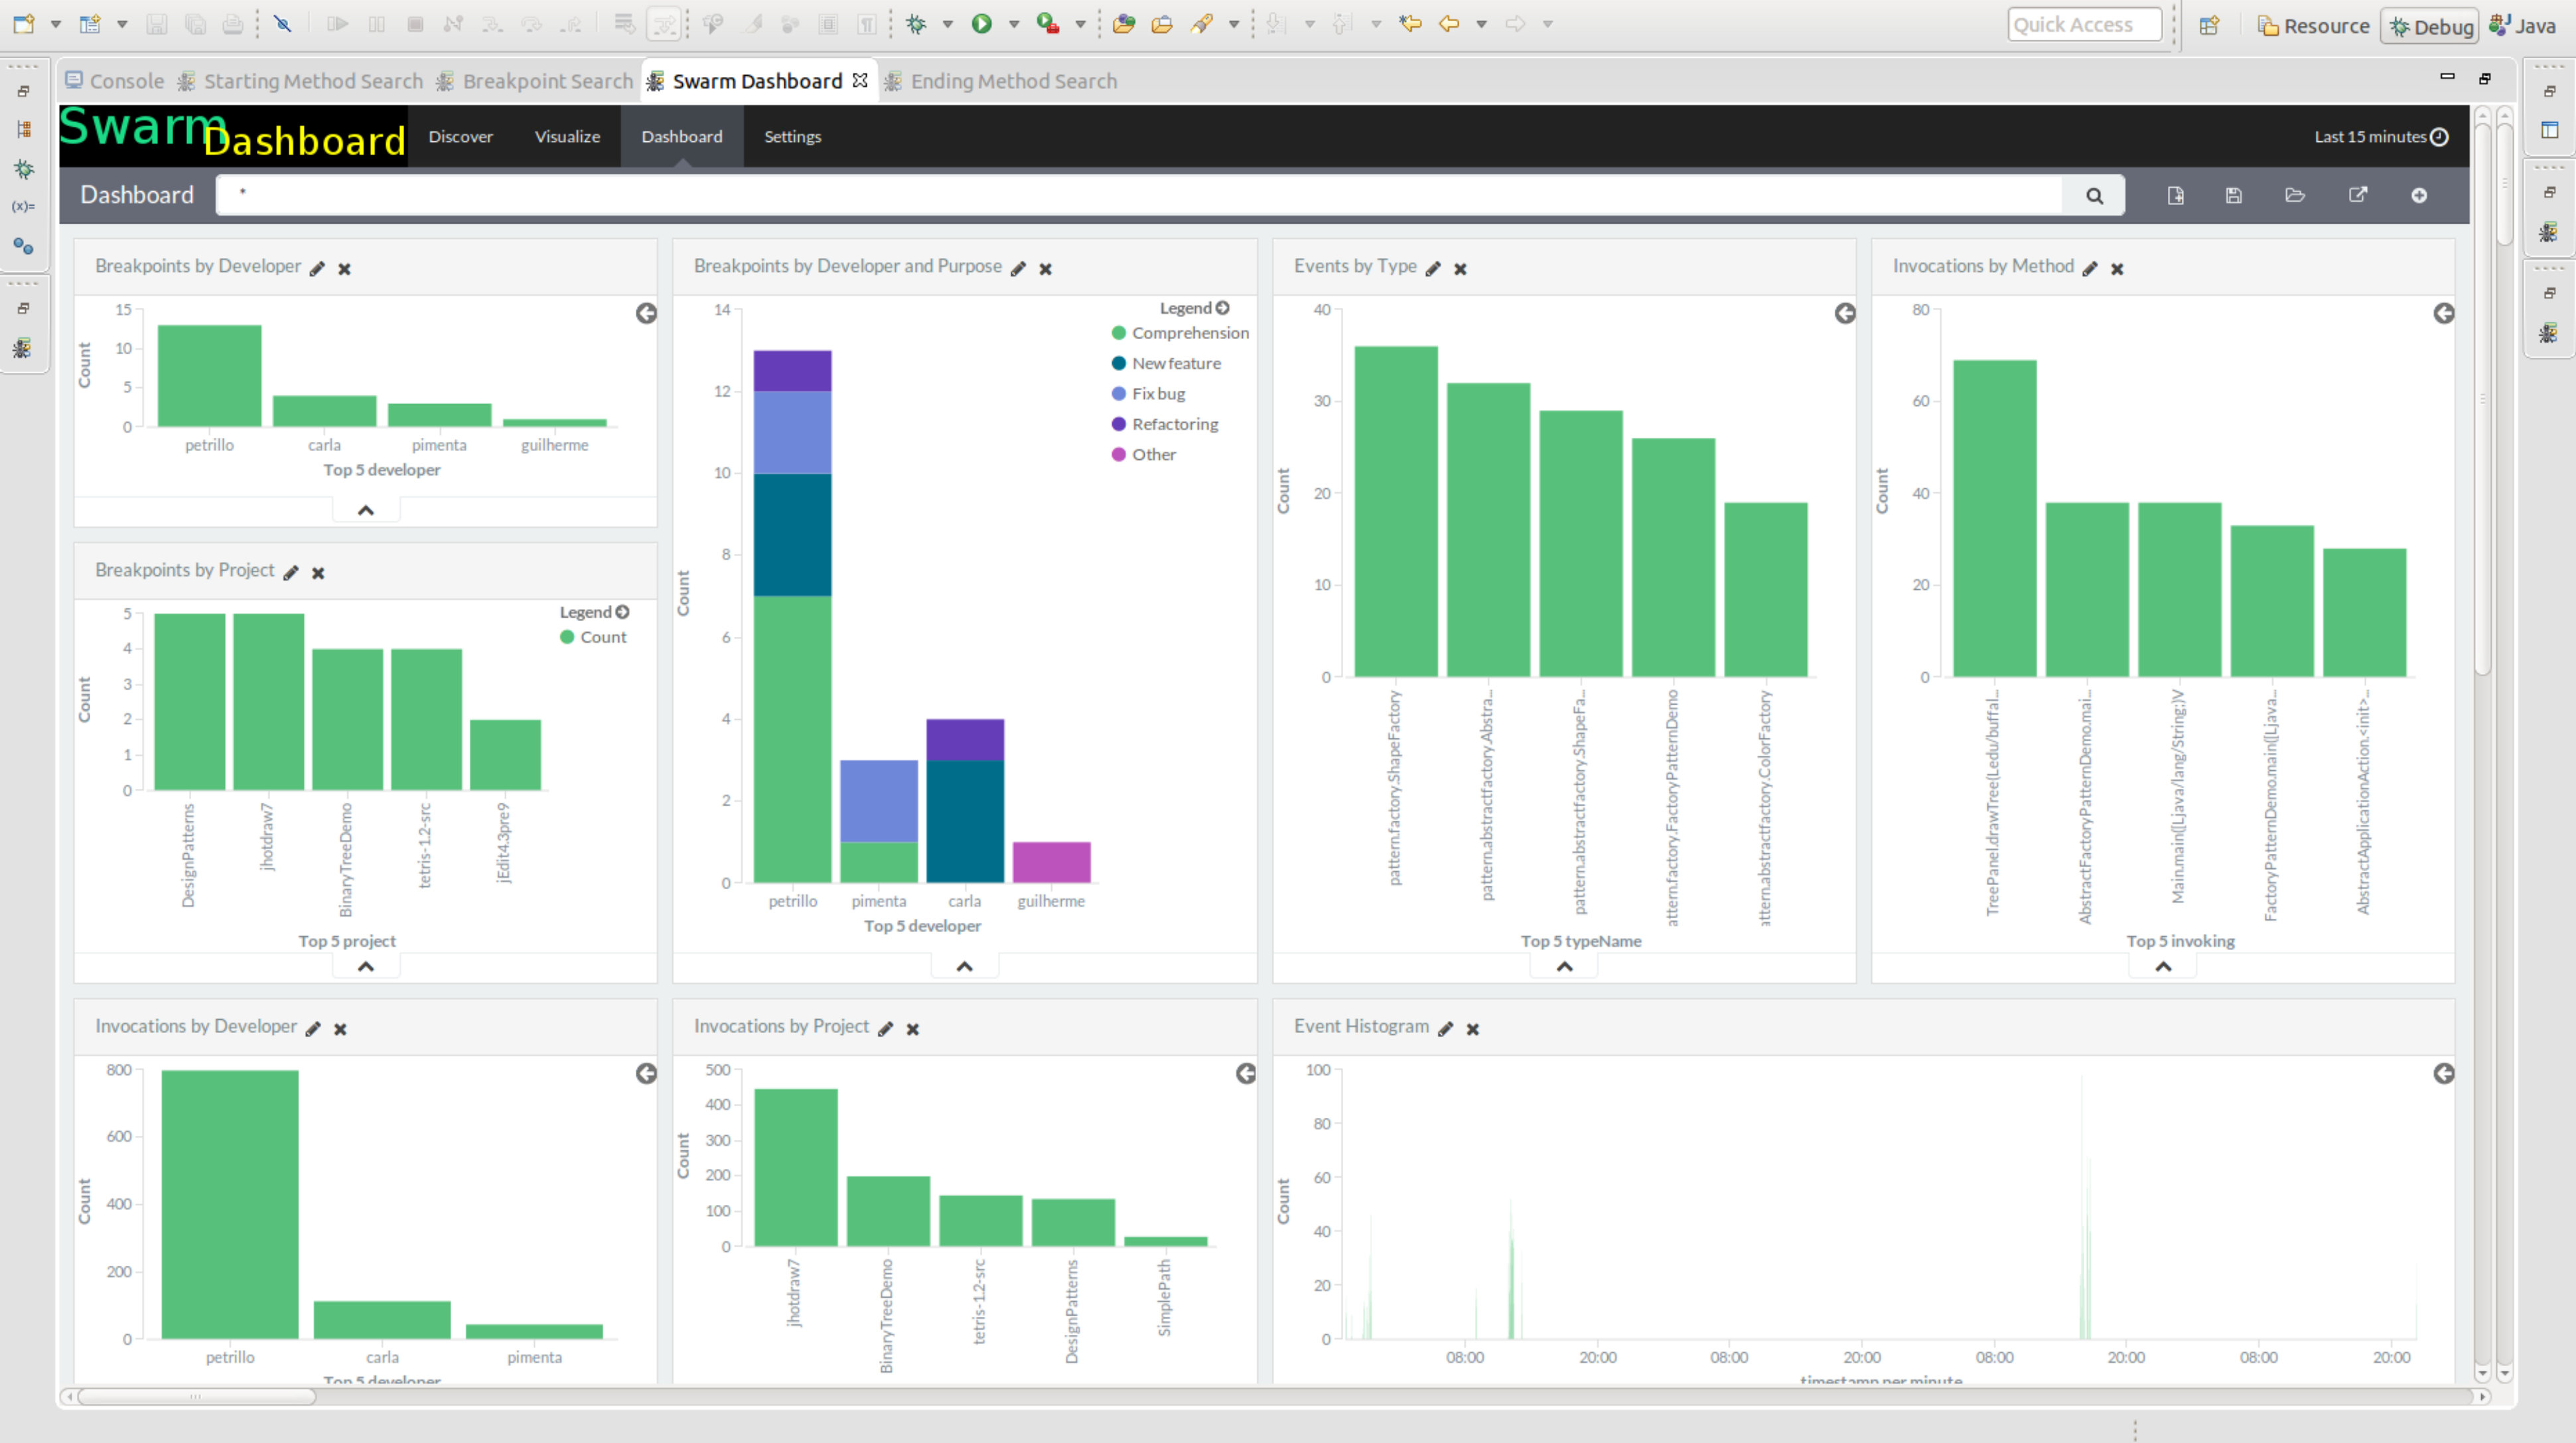
Task: Edit the Breakpoints by Developer panel
Action: 317,268
